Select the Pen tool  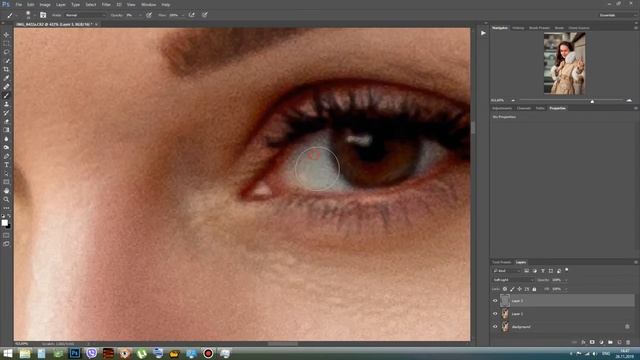6,156
